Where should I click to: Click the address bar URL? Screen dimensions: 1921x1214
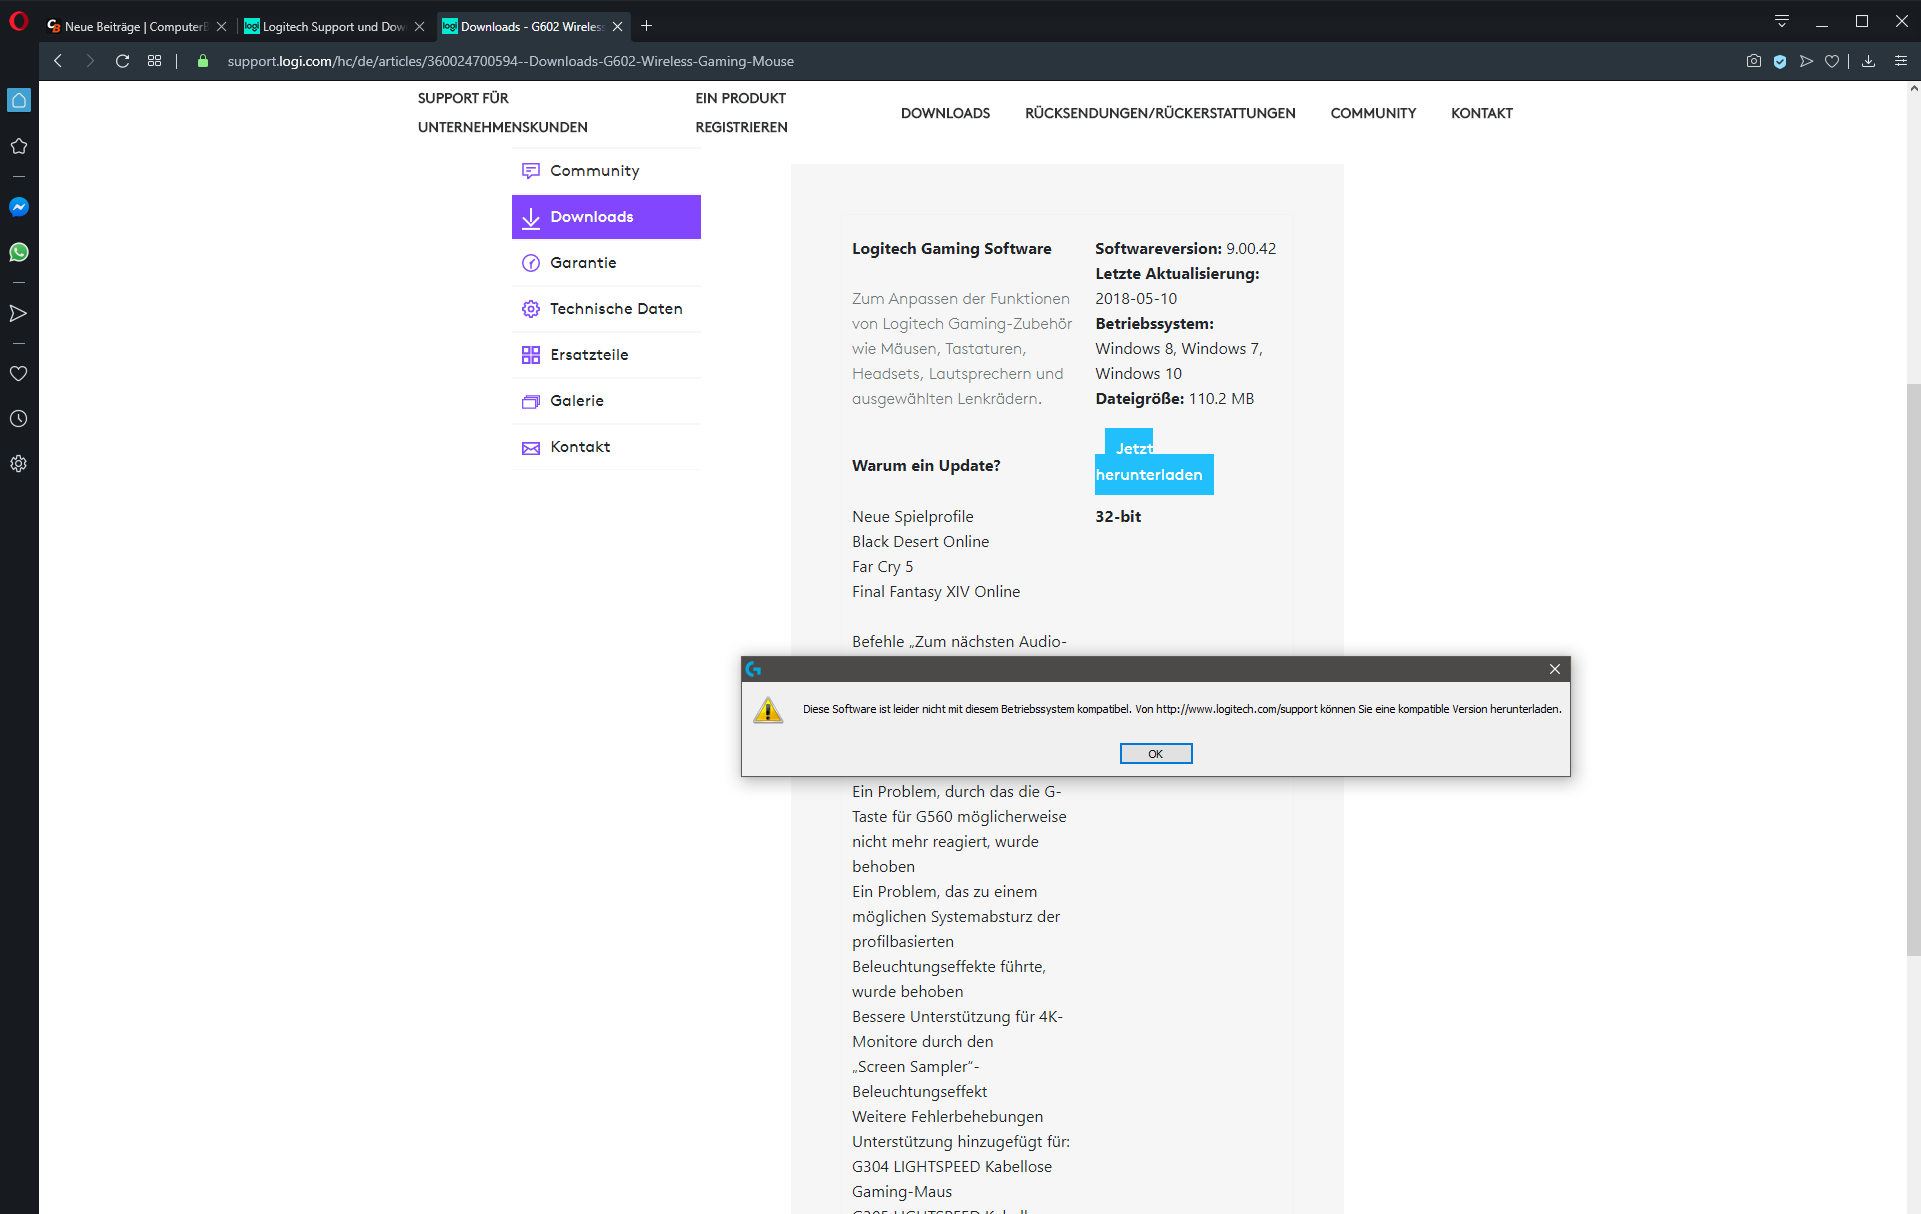tap(510, 61)
